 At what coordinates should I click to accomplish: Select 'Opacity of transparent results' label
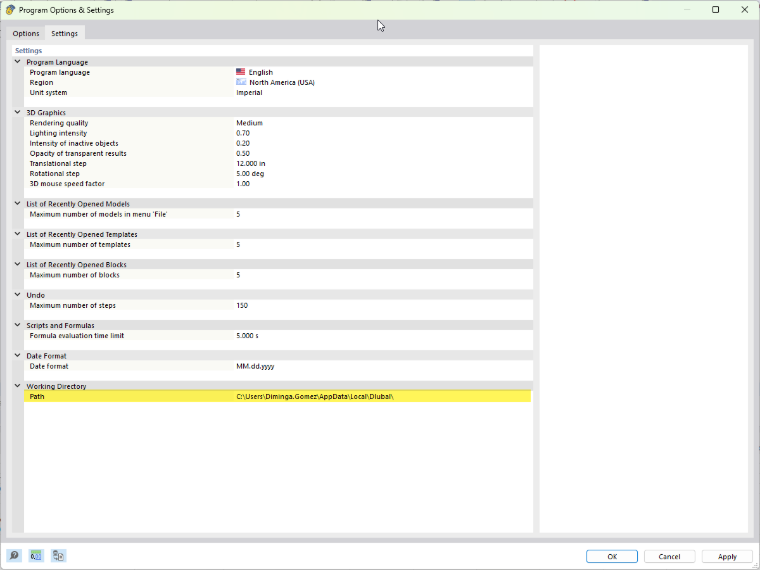[78, 154]
